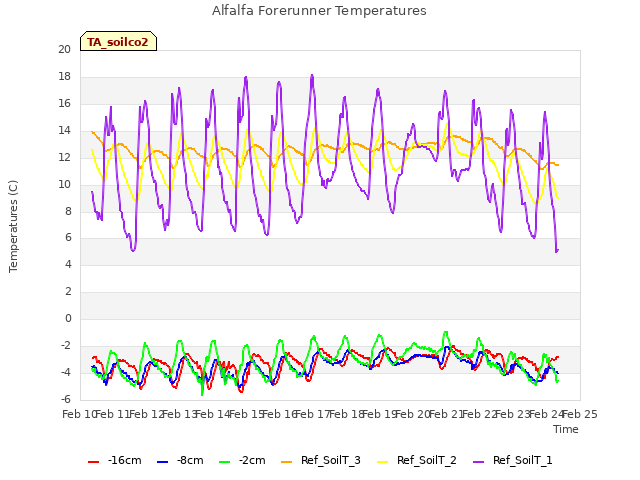Toggle the -8cm series in the legend
This screenshot has width=640, height=480.
coord(180,460)
